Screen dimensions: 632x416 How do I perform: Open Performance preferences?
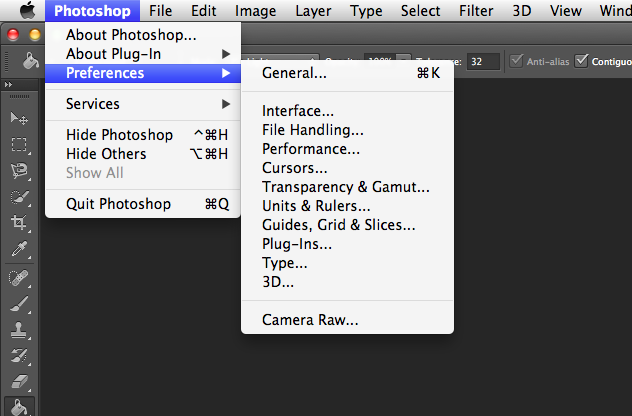coord(347,149)
